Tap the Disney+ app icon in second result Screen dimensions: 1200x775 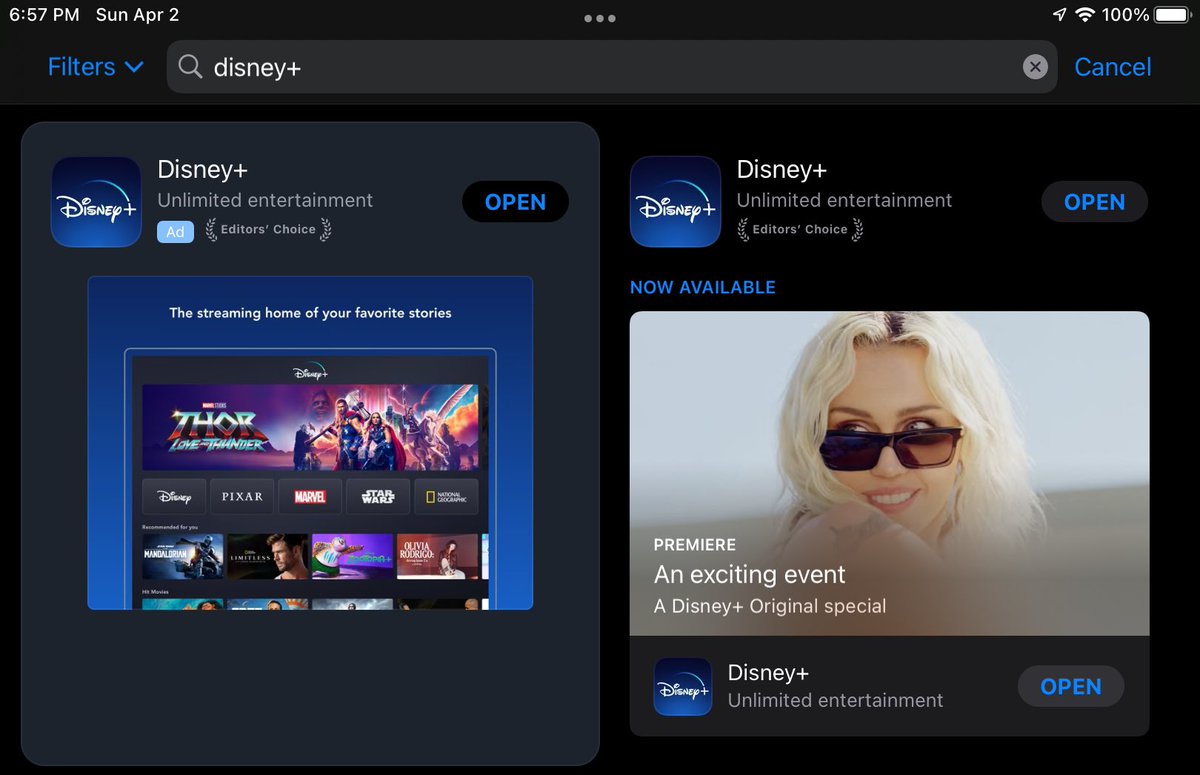coord(675,202)
